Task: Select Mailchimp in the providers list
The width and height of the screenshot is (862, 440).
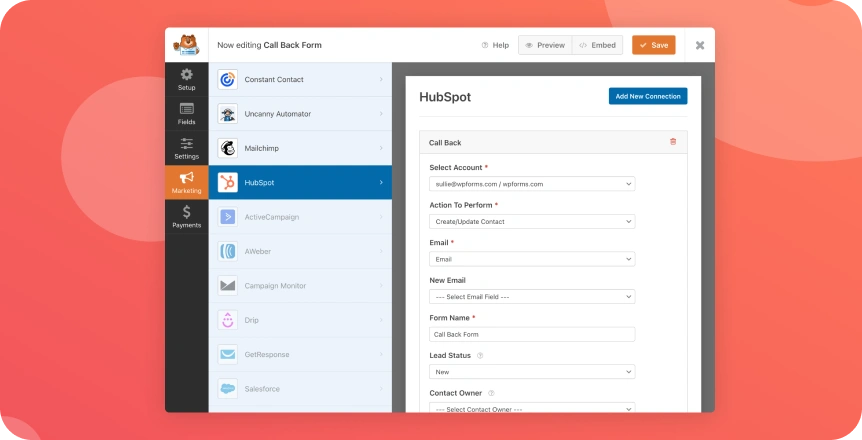Action: (x=300, y=148)
